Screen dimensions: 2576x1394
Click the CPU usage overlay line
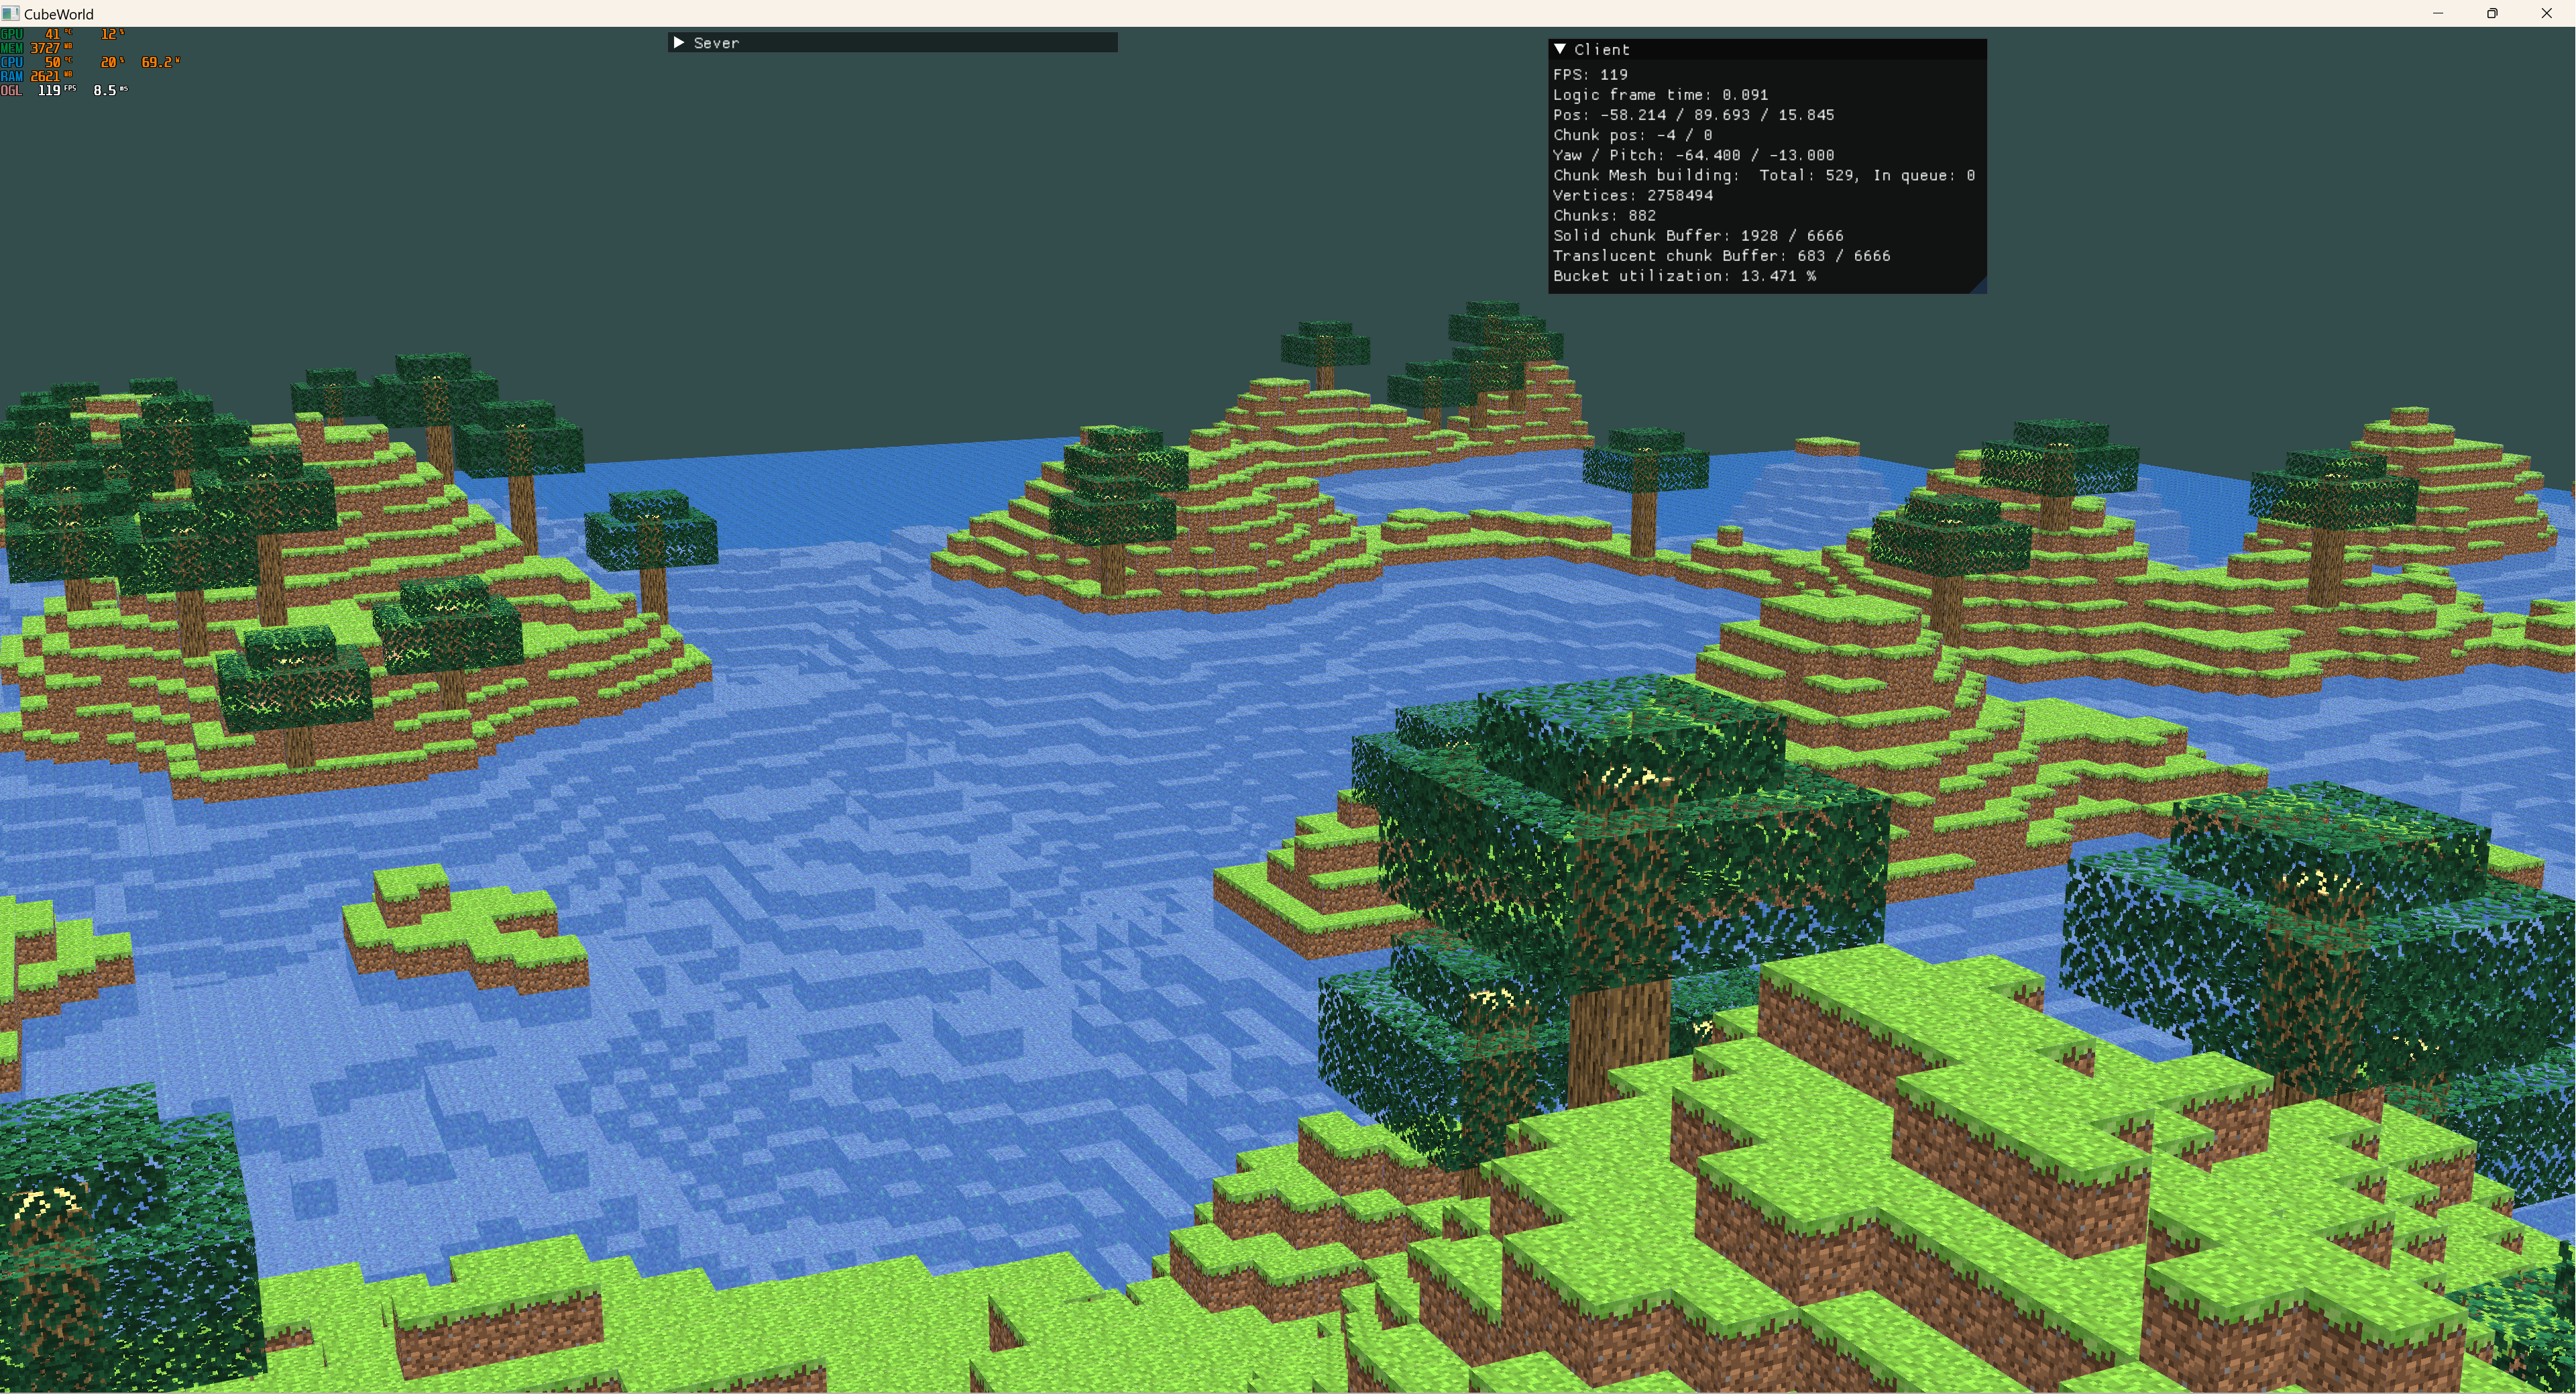90,62
